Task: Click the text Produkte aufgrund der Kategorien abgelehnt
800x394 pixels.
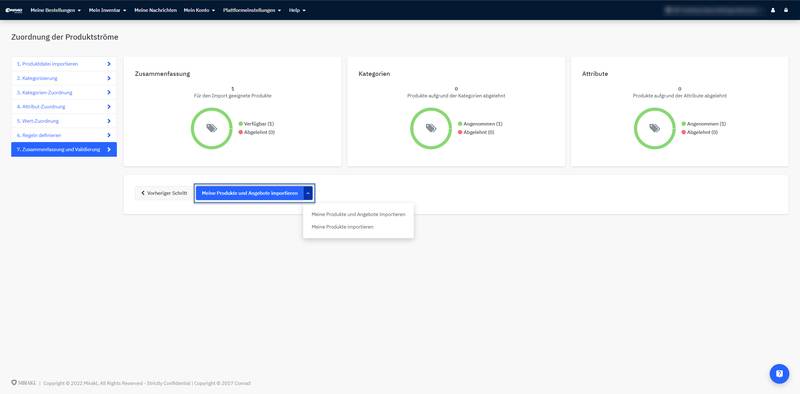Action: click(x=456, y=95)
